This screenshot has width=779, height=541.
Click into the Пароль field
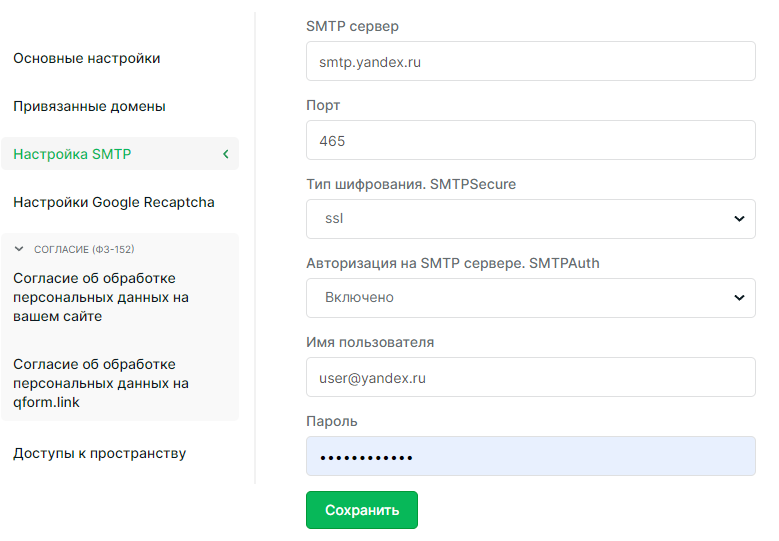pyautogui.click(x=531, y=456)
